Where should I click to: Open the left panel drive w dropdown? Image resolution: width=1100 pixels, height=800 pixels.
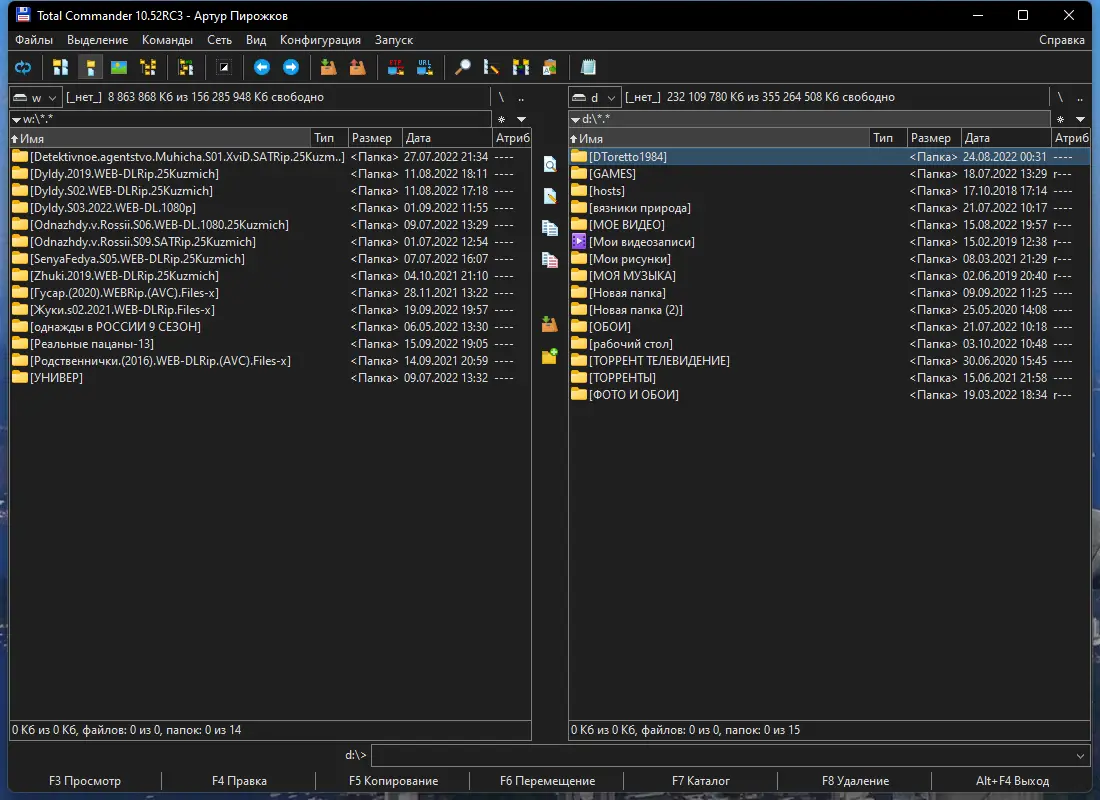(x=35, y=97)
